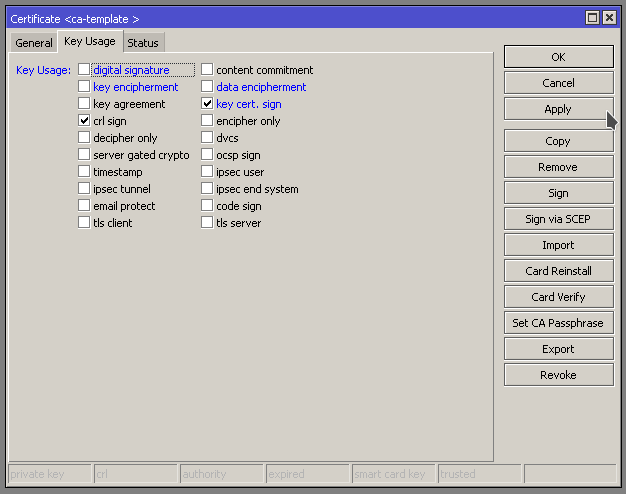Check the key encipherment box
The width and height of the screenshot is (626, 494).
[x=84, y=87]
